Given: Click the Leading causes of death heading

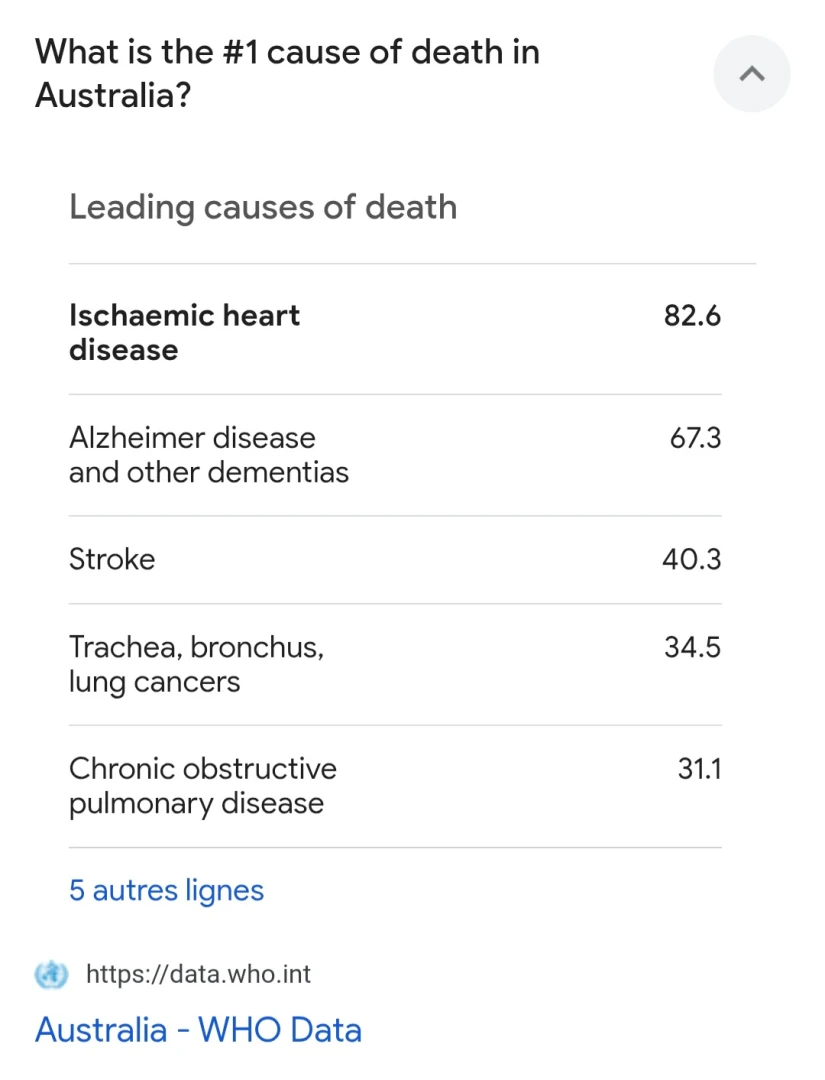Looking at the screenshot, I should (x=263, y=207).
